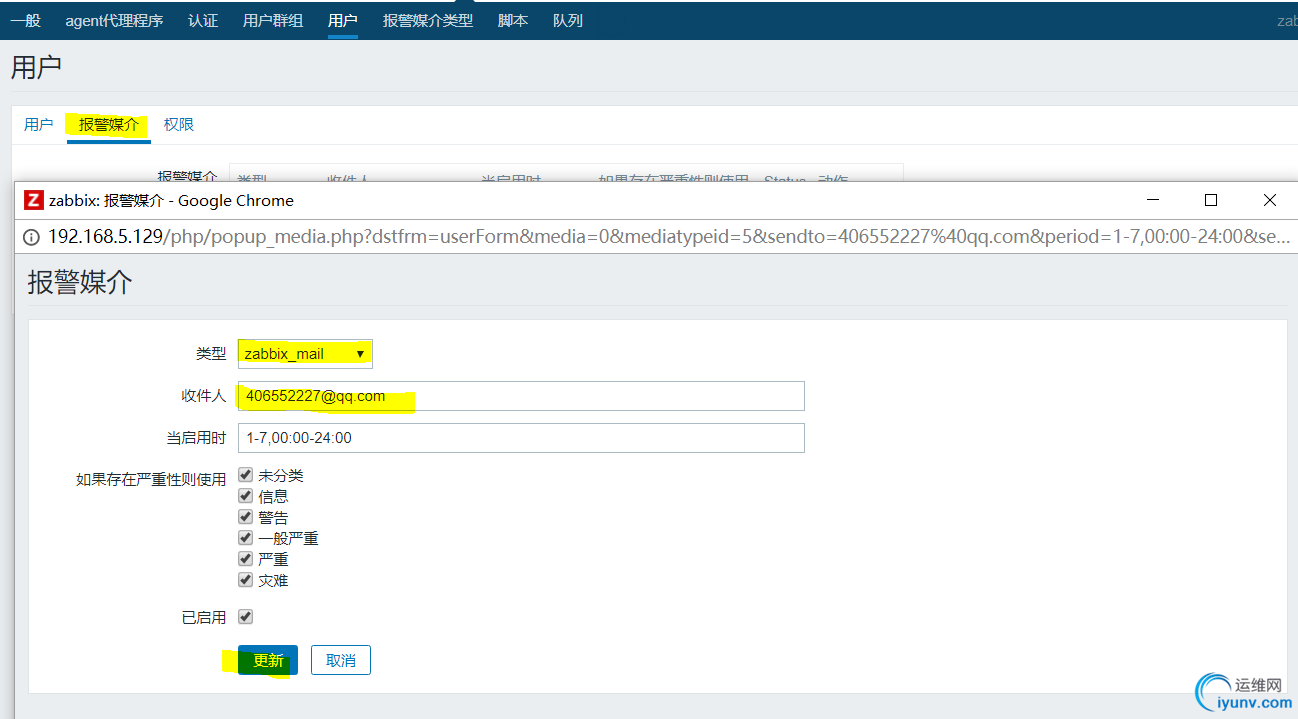Open agent代理程序 menu item

[x=114, y=20]
